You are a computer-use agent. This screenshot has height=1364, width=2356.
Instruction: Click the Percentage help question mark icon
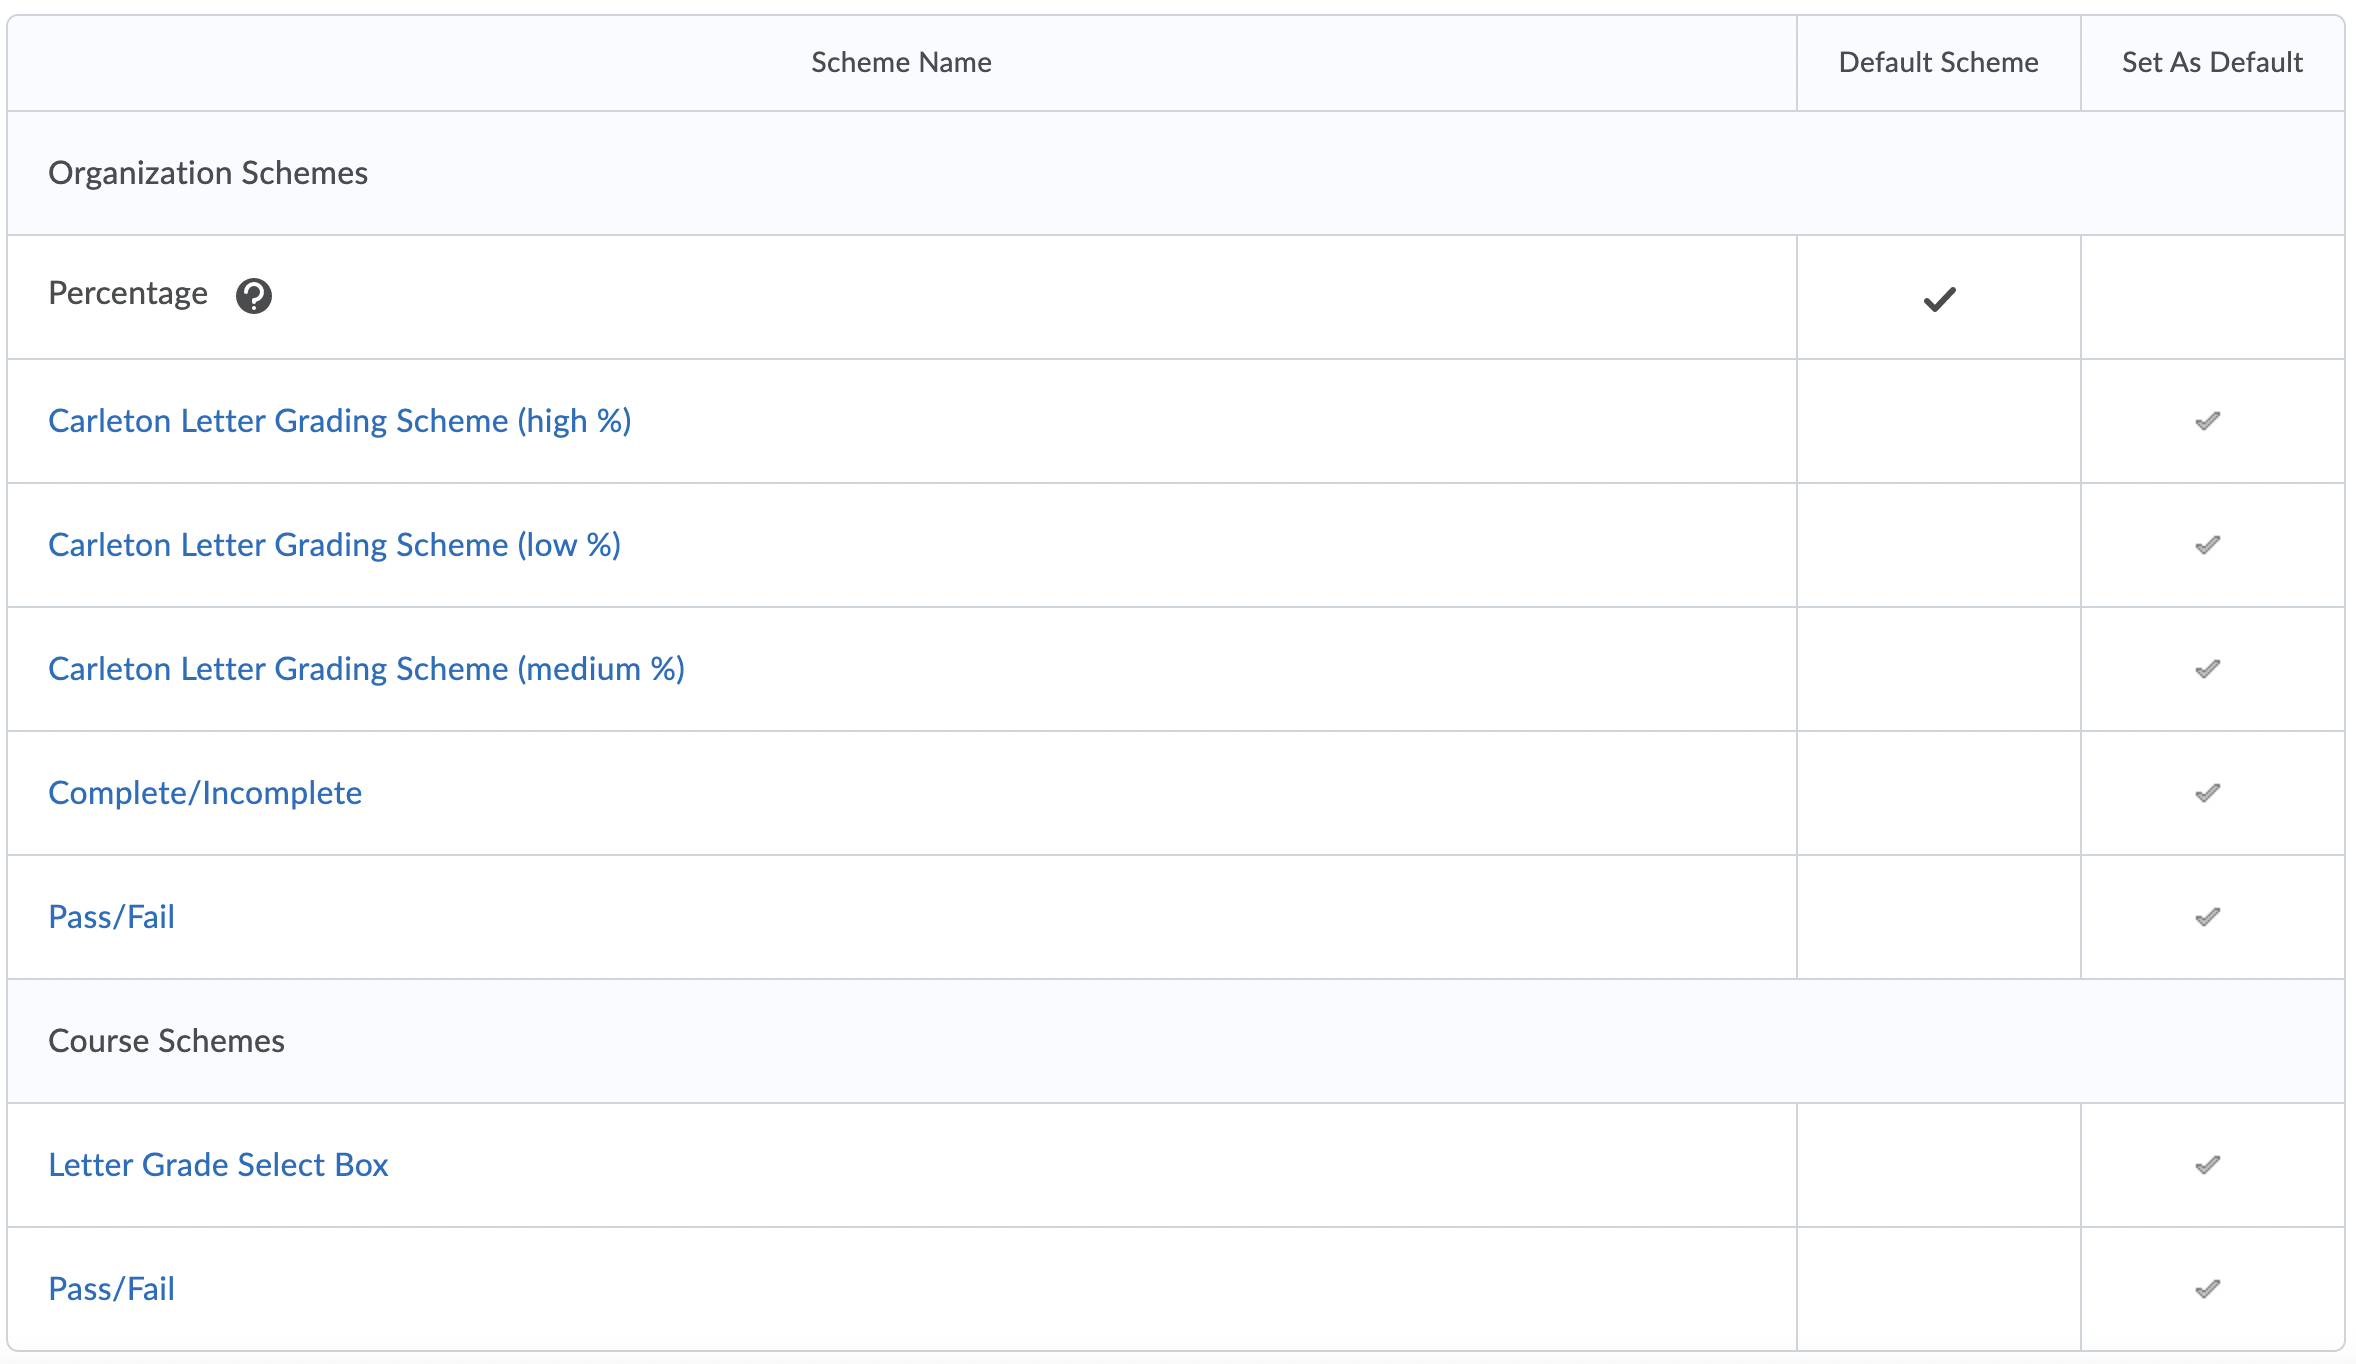click(x=254, y=296)
